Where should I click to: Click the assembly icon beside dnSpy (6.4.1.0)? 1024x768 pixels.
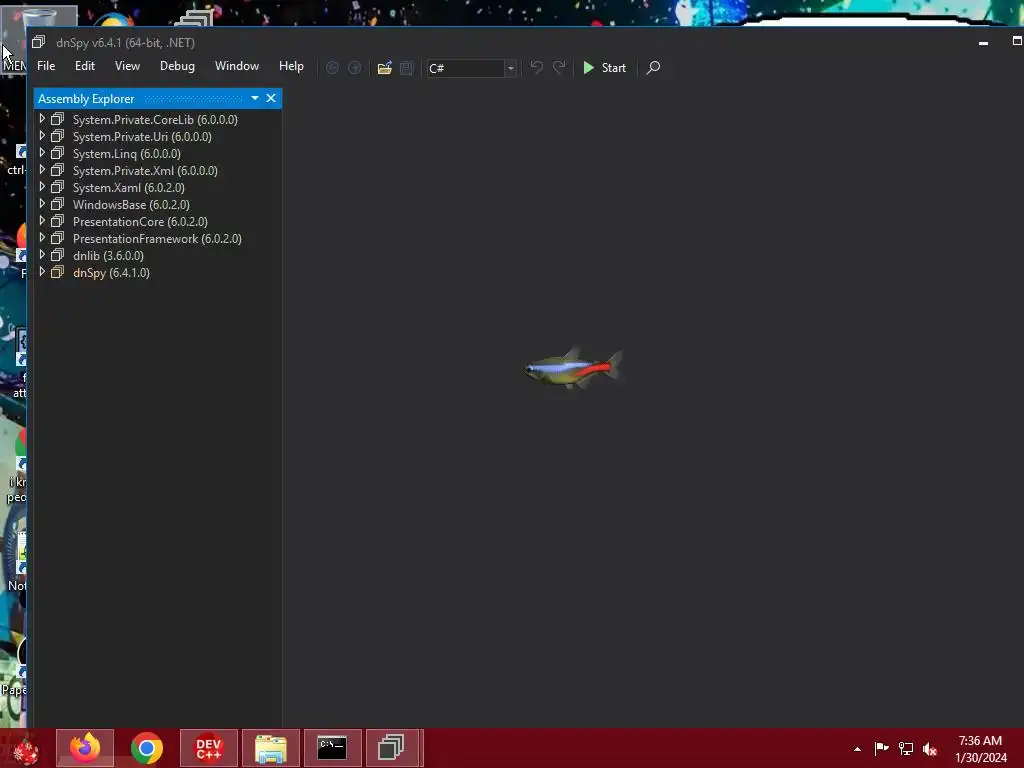(x=57, y=272)
